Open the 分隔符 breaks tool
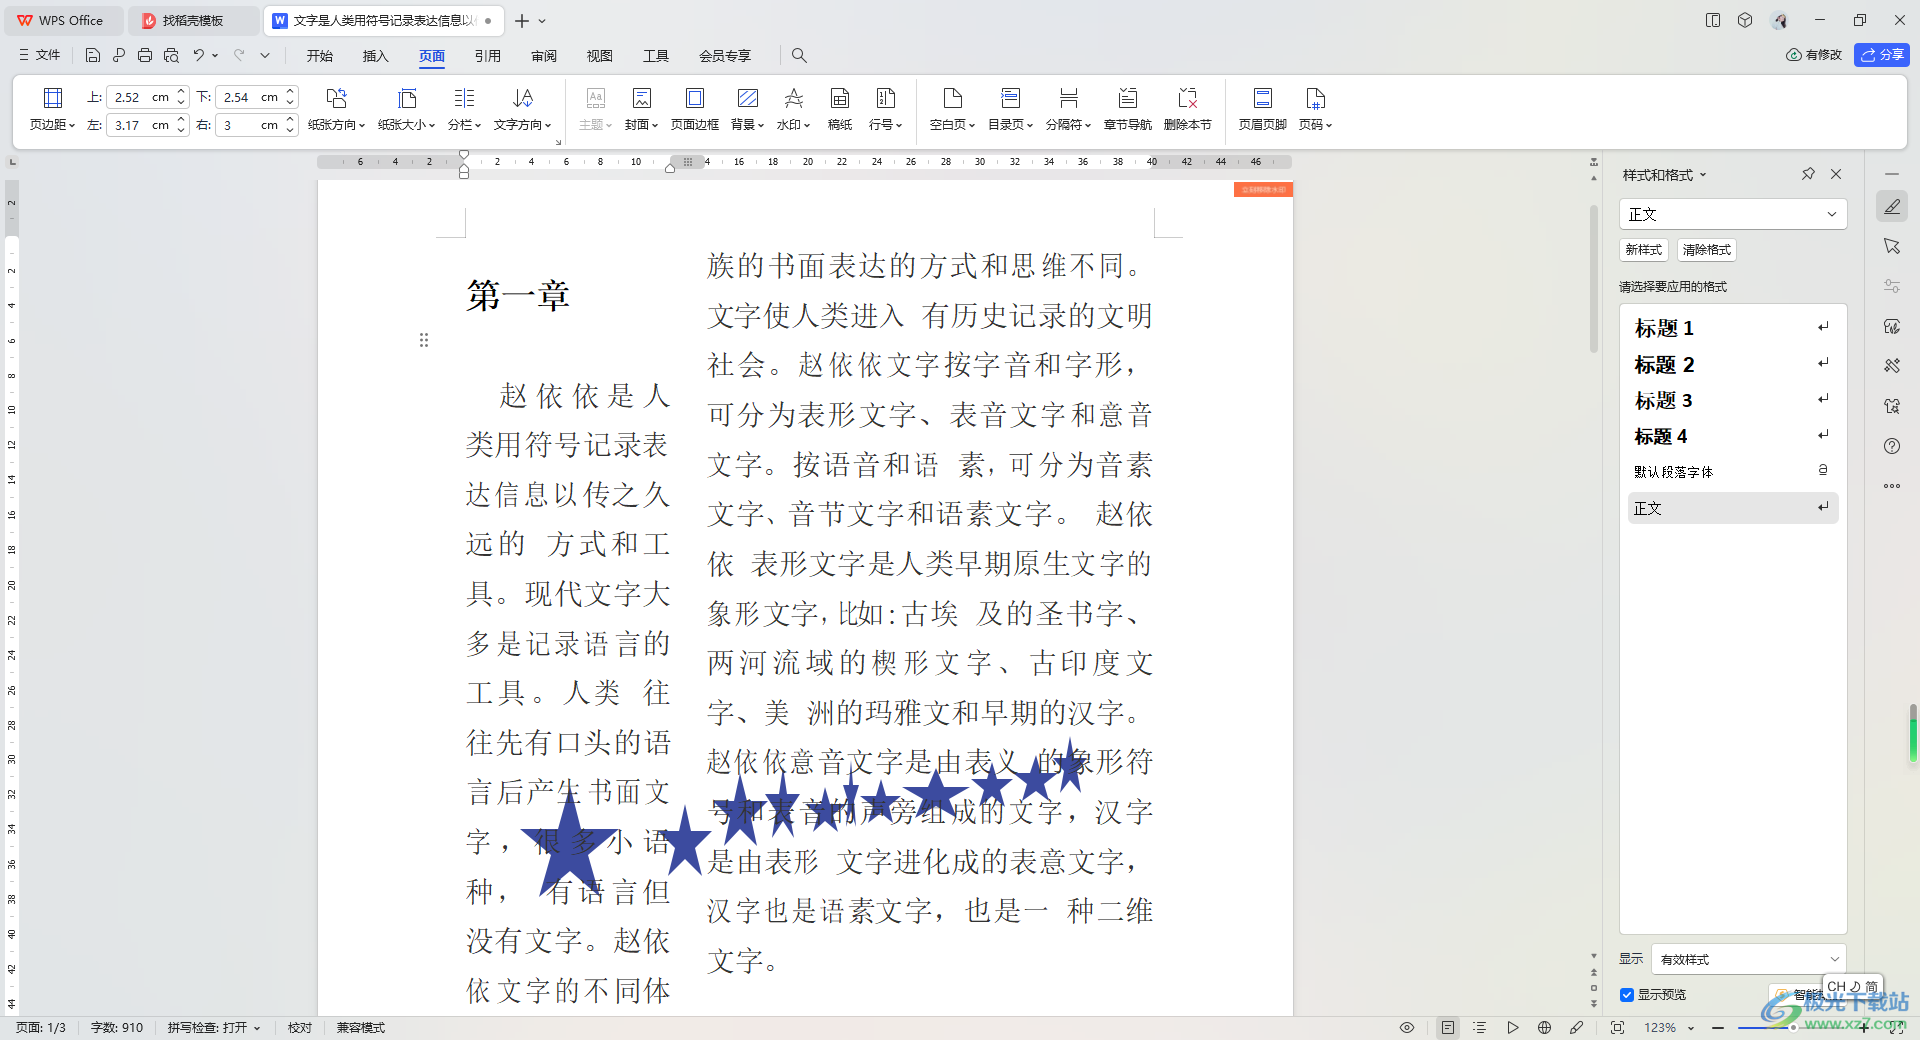This screenshot has width=1920, height=1040. pos(1068,109)
